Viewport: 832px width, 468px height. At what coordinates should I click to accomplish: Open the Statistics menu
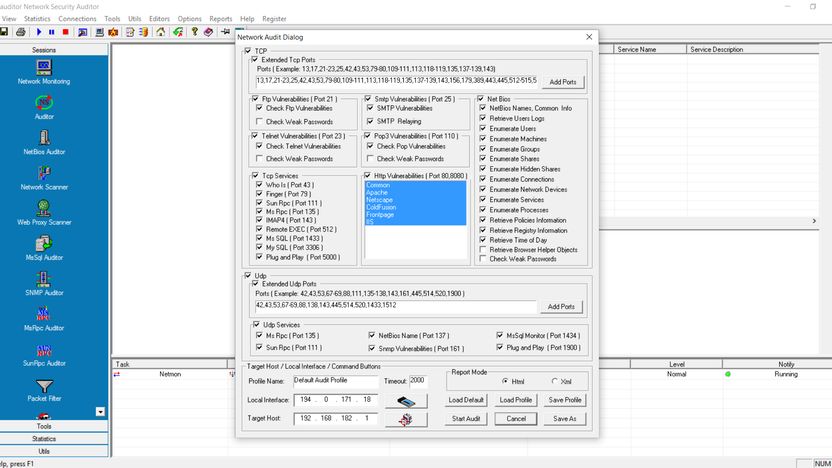point(37,19)
